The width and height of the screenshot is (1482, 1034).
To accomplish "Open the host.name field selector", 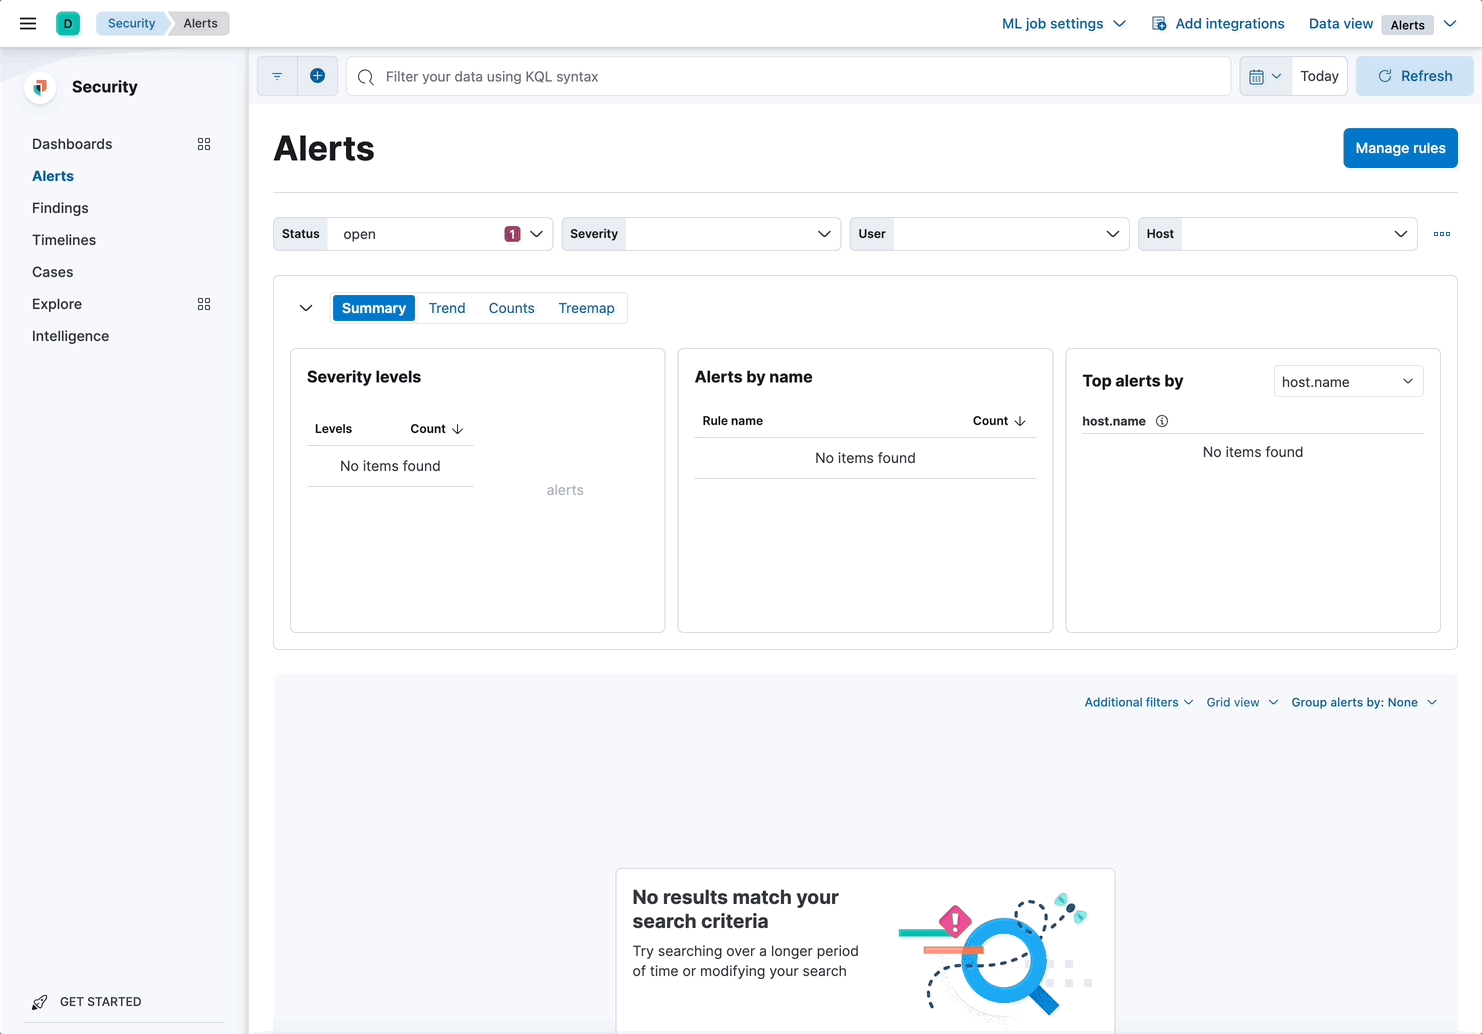I will point(1348,381).
